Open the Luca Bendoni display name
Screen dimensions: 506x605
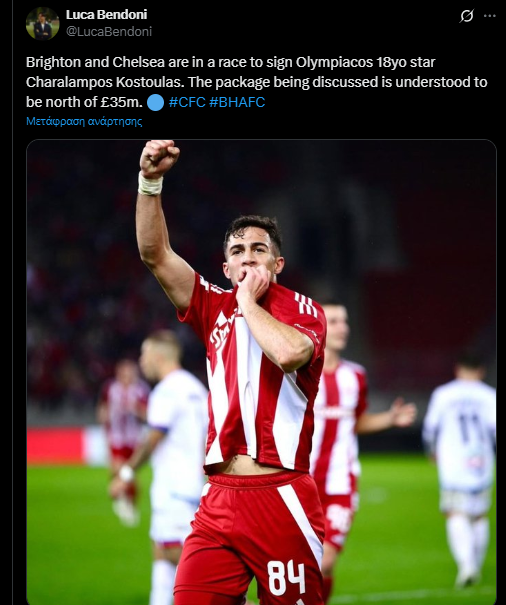click(x=106, y=14)
